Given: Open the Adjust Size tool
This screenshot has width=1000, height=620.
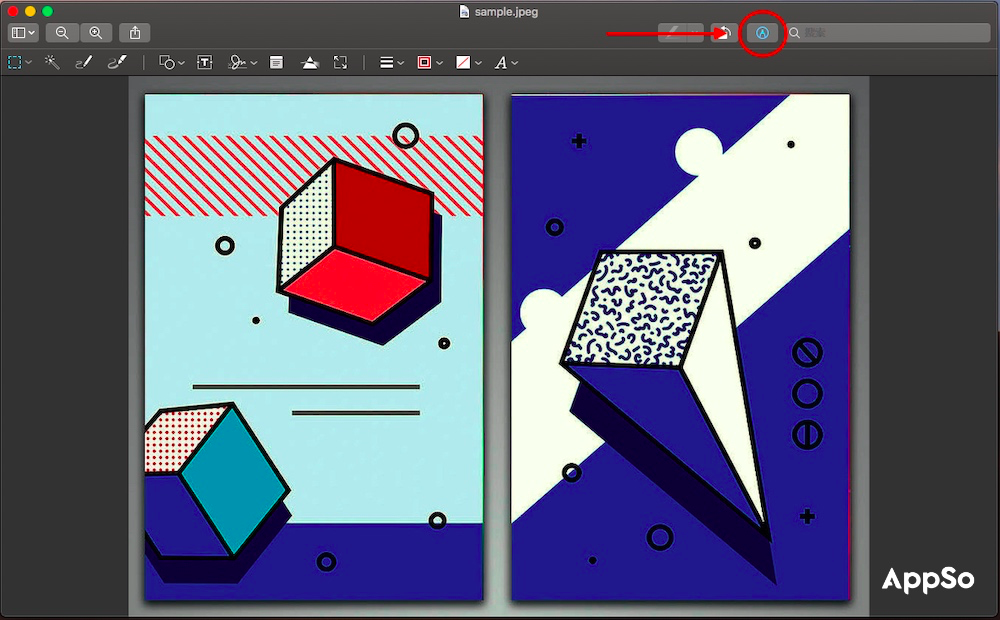Looking at the screenshot, I should 341,62.
